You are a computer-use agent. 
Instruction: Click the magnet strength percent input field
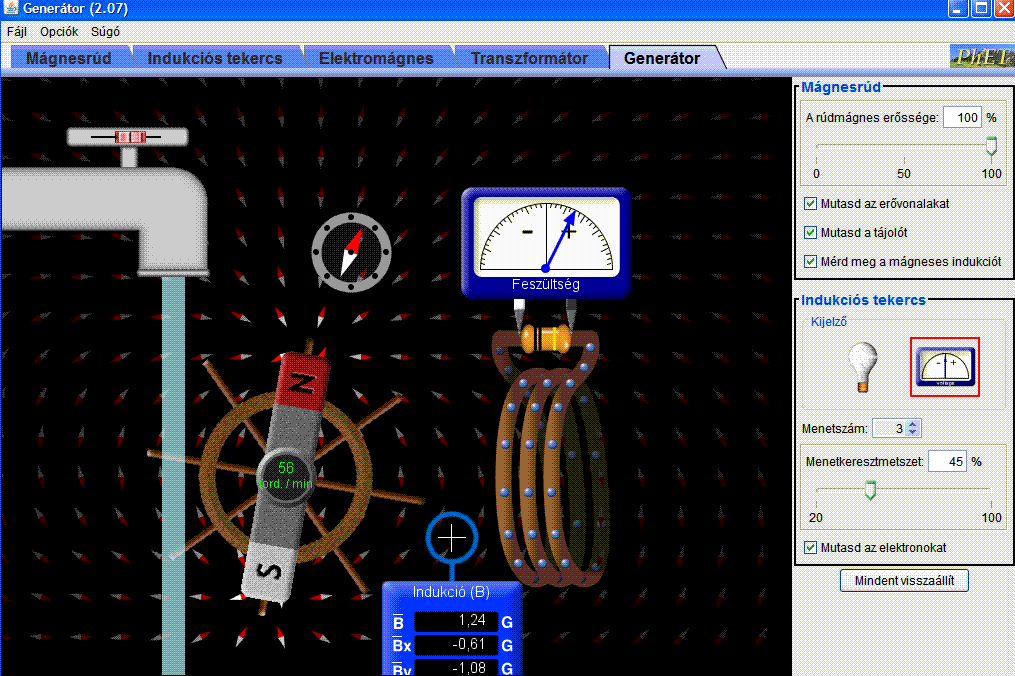click(x=962, y=118)
